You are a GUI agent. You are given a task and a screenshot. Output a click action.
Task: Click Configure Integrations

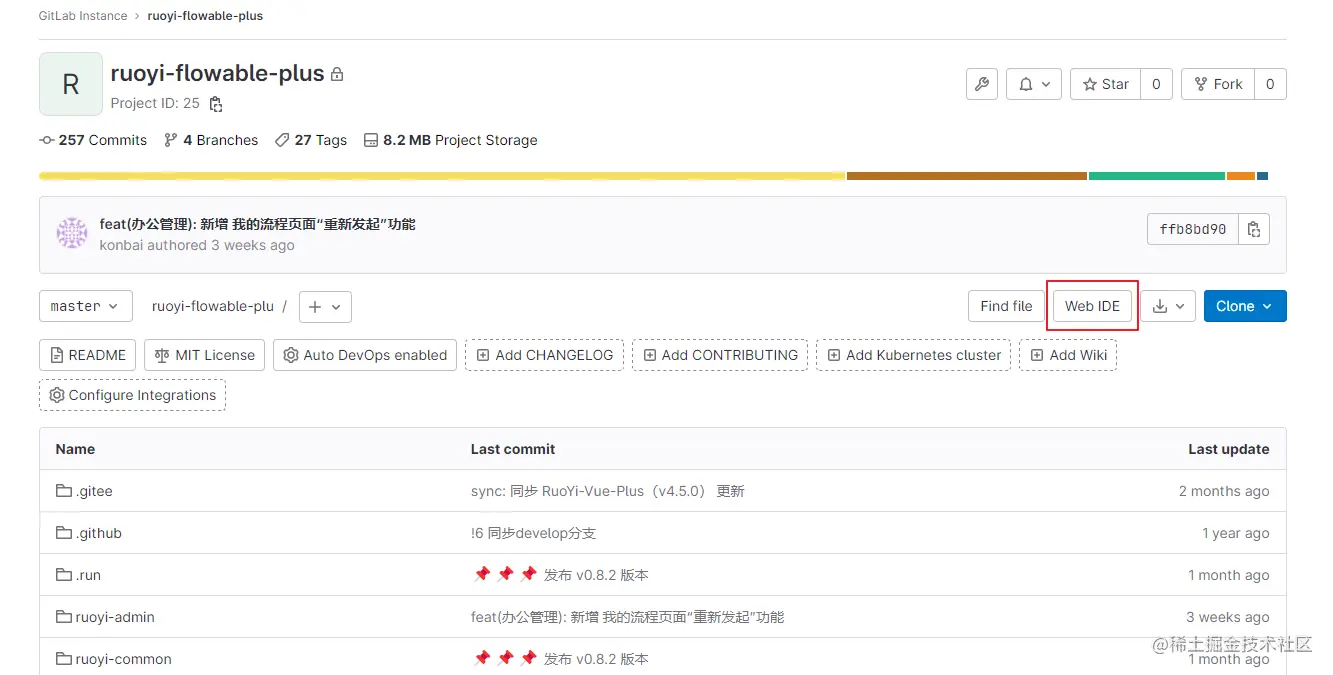[132, 395]
